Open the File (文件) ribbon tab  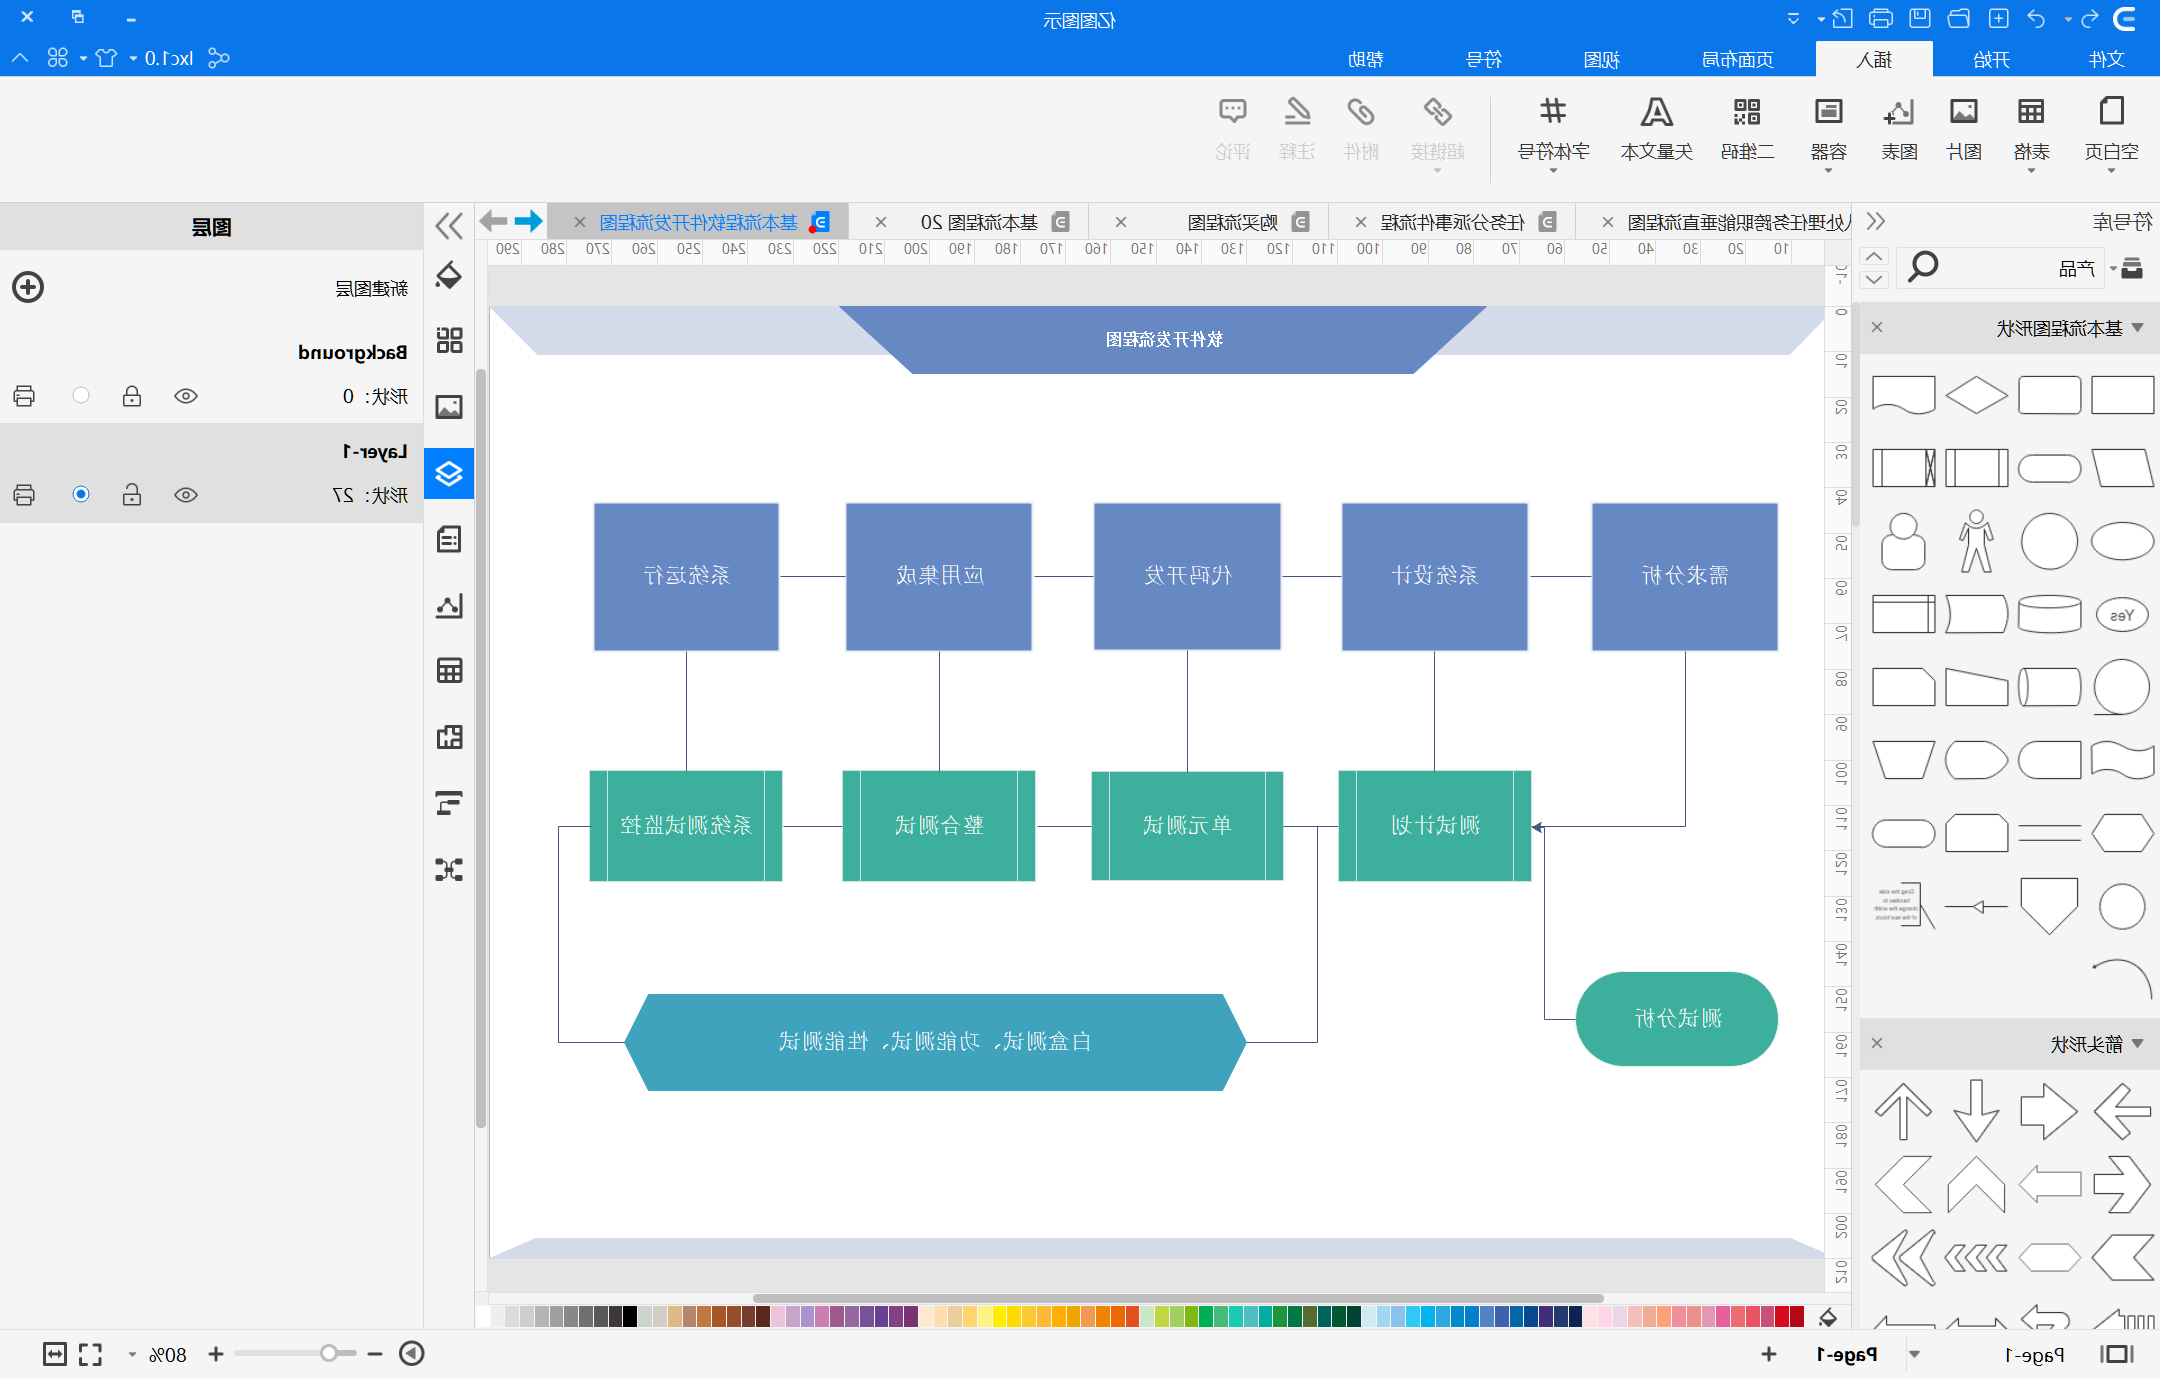click(x=2106, y=59)
